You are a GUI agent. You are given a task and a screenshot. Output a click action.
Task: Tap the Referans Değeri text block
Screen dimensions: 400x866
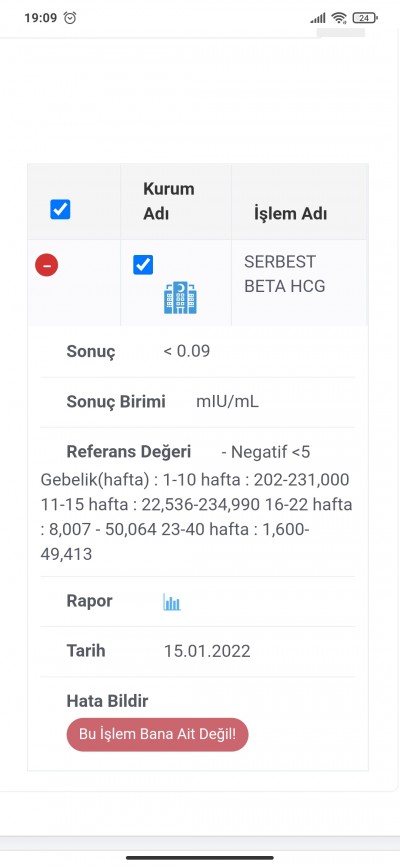point(197,503)
